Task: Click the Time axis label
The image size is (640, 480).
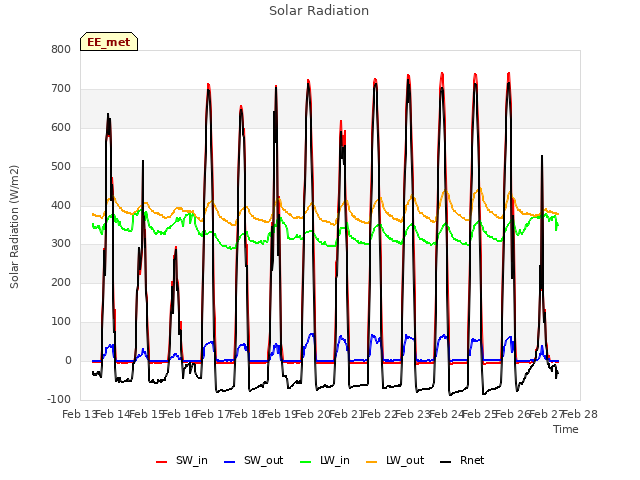Action: (x=566, y=429)
